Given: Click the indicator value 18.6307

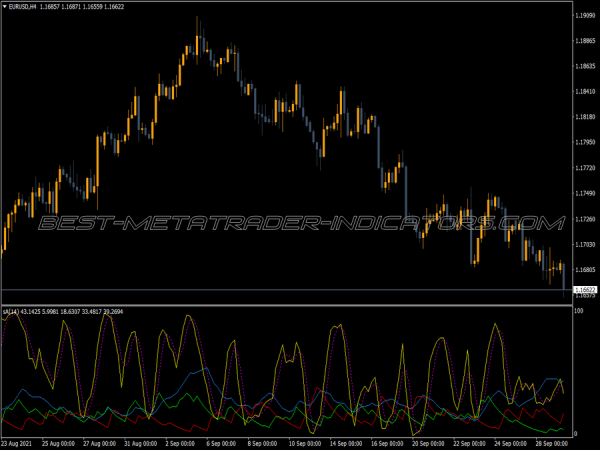Looking at the screenshot, I should [70, 312].
